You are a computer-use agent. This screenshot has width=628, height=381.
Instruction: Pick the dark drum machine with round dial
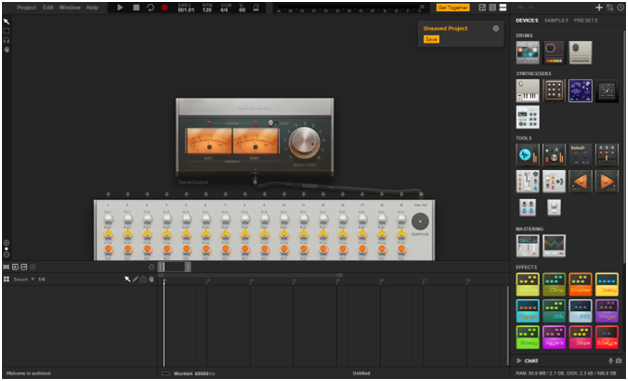click(554, 52)
